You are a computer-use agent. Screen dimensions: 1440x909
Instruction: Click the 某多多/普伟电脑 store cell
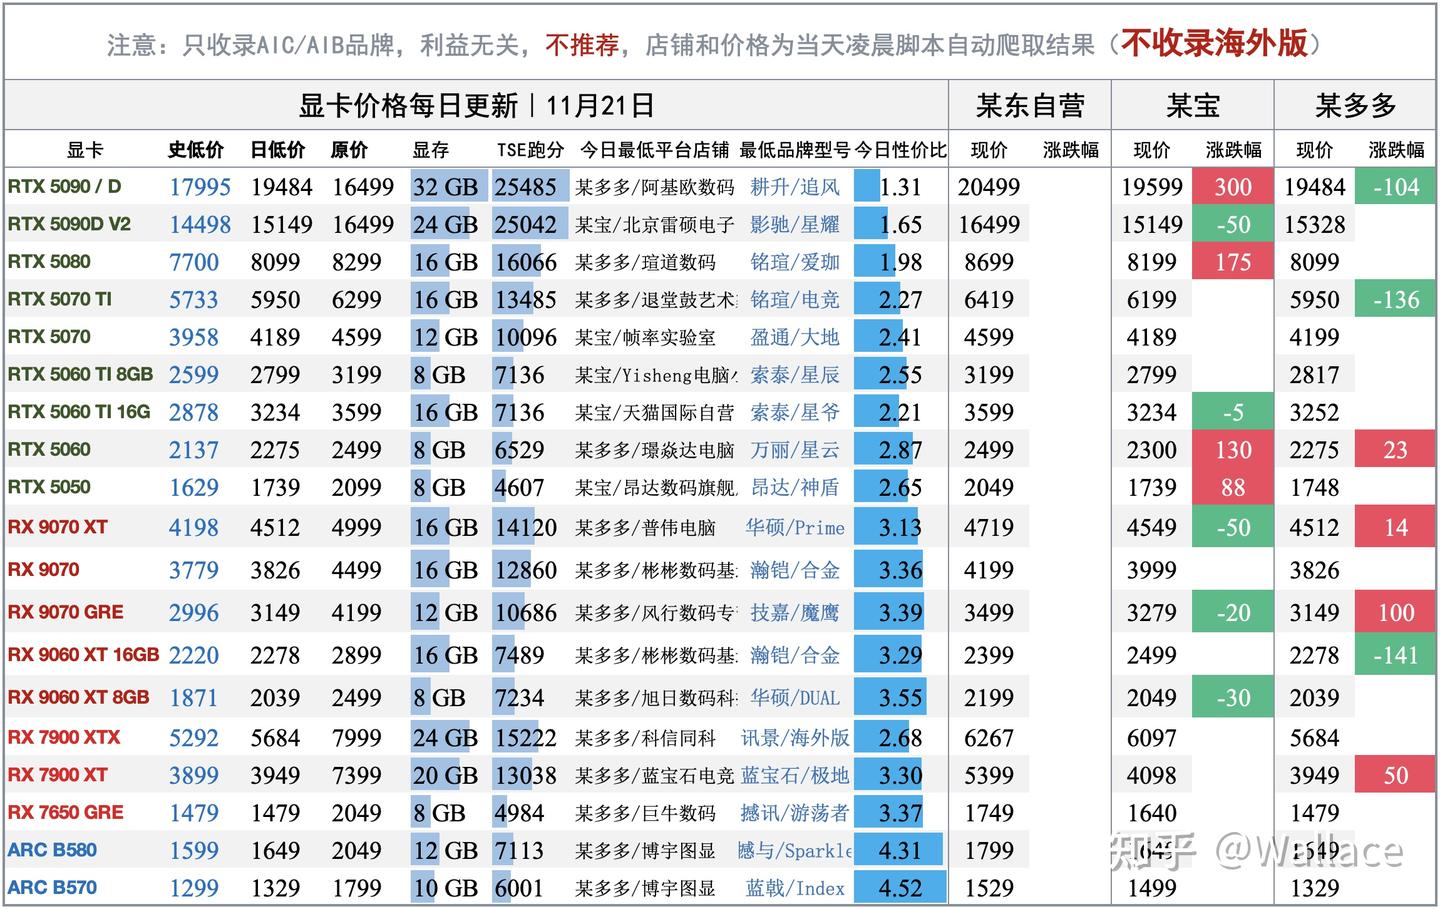646,527
